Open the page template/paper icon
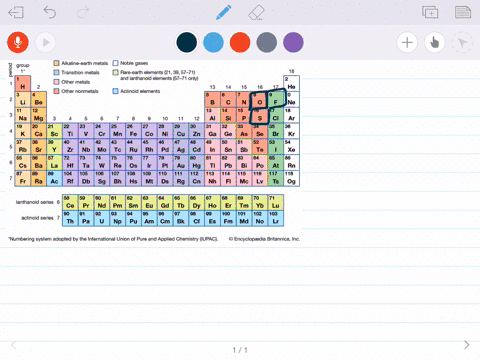 463,12
